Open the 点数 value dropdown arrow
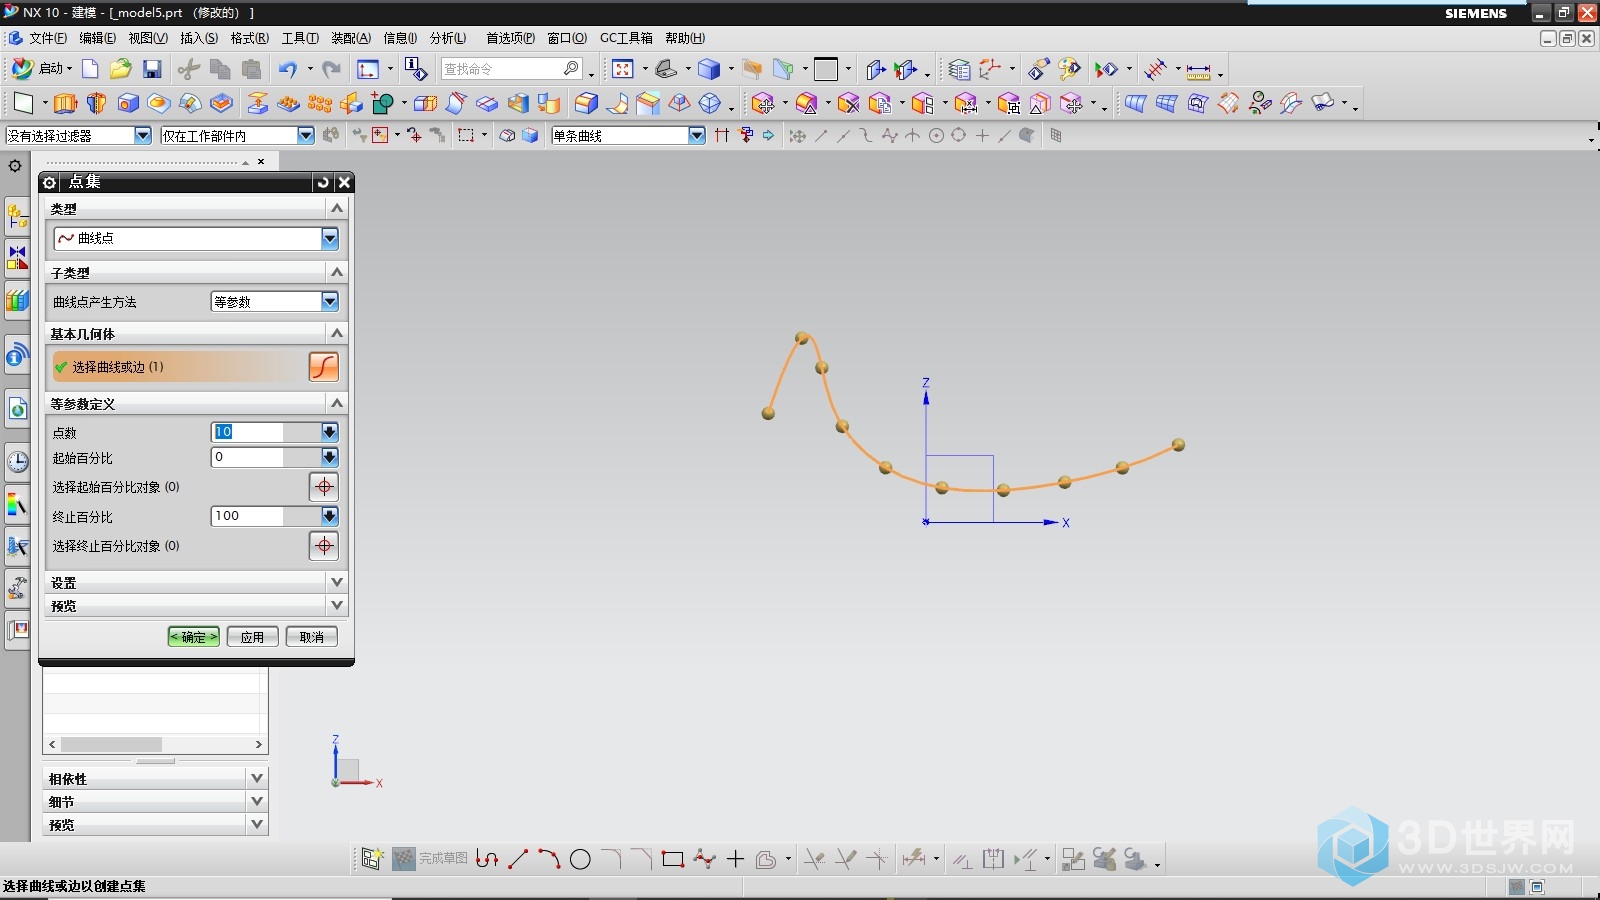Image resolution: width=1600 pixels, height=900 pixels. click(x=330, y=432)
